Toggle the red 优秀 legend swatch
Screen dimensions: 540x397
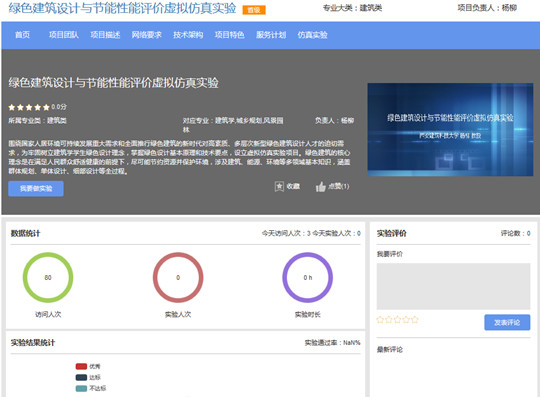click(81, 366)
